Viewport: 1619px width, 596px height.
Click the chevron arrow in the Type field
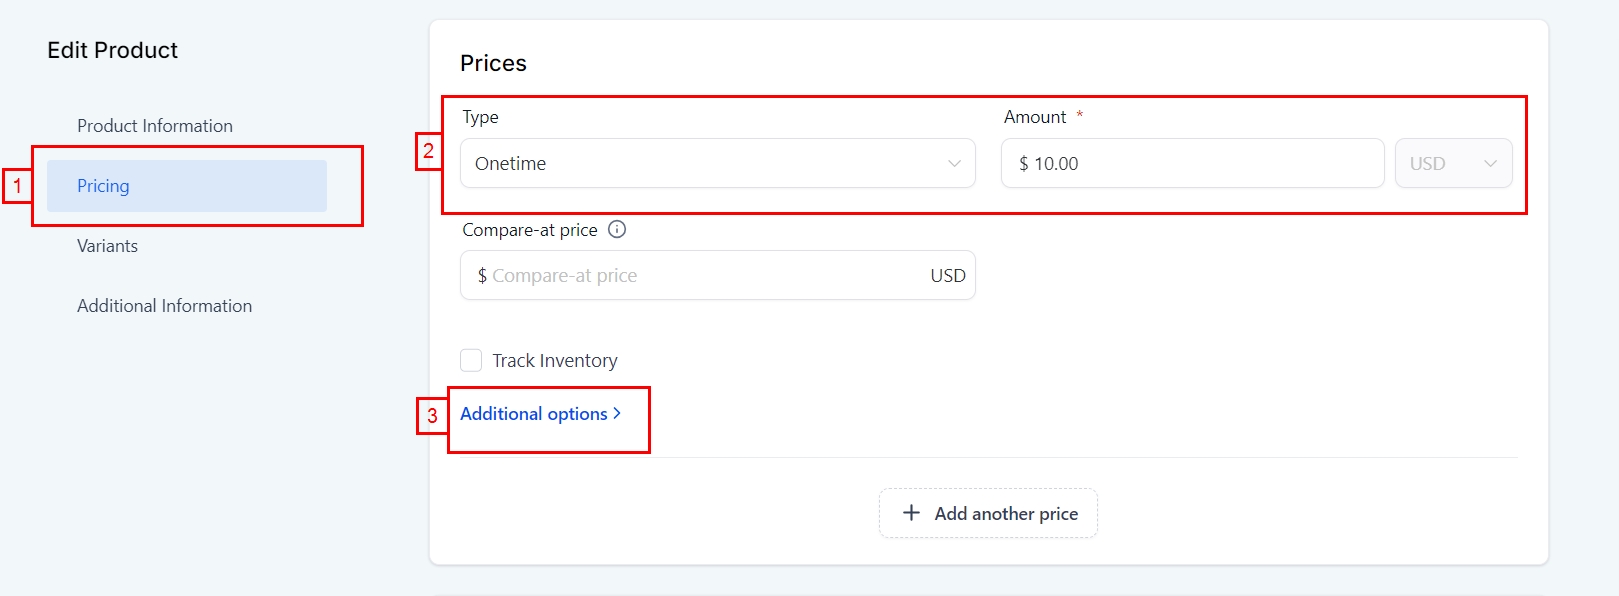click(954, 164)
